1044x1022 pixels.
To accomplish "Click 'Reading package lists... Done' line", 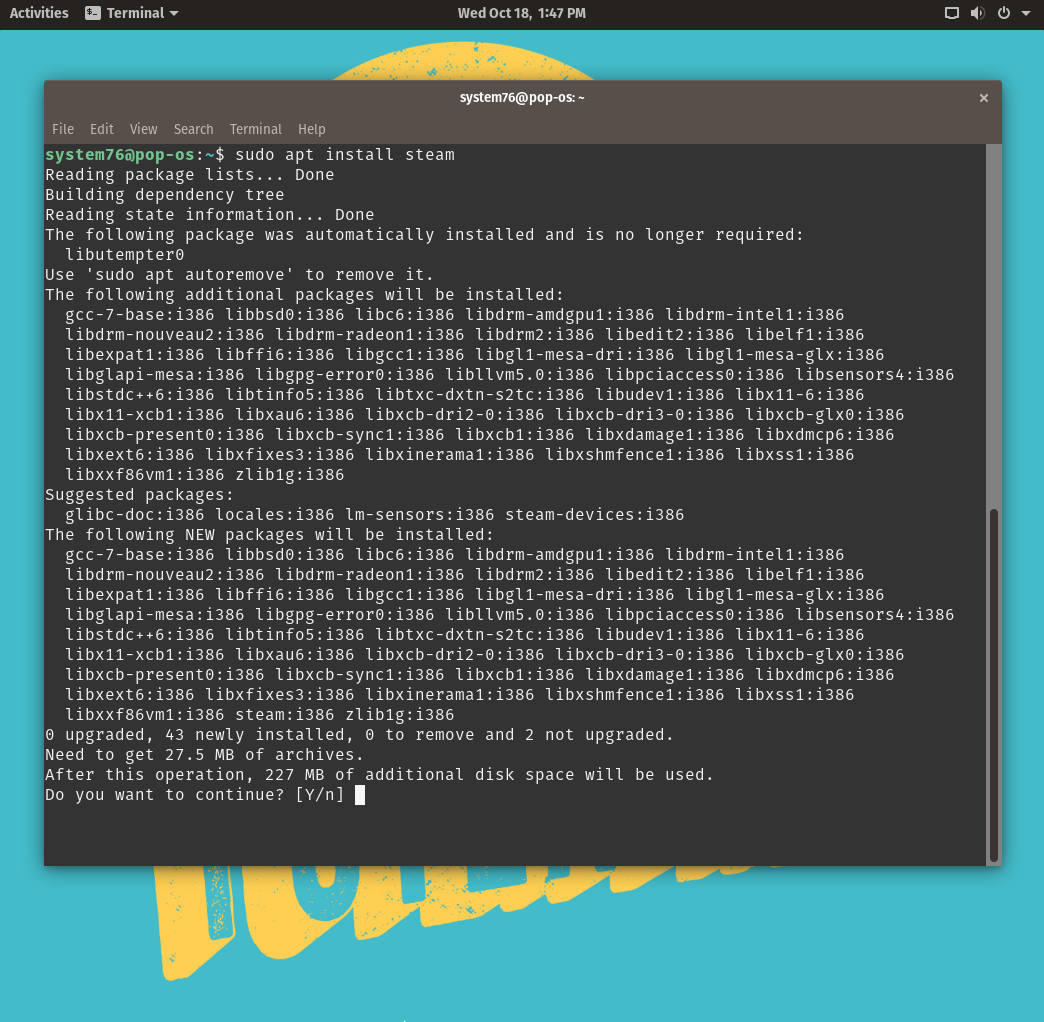I will pos(189,174).
